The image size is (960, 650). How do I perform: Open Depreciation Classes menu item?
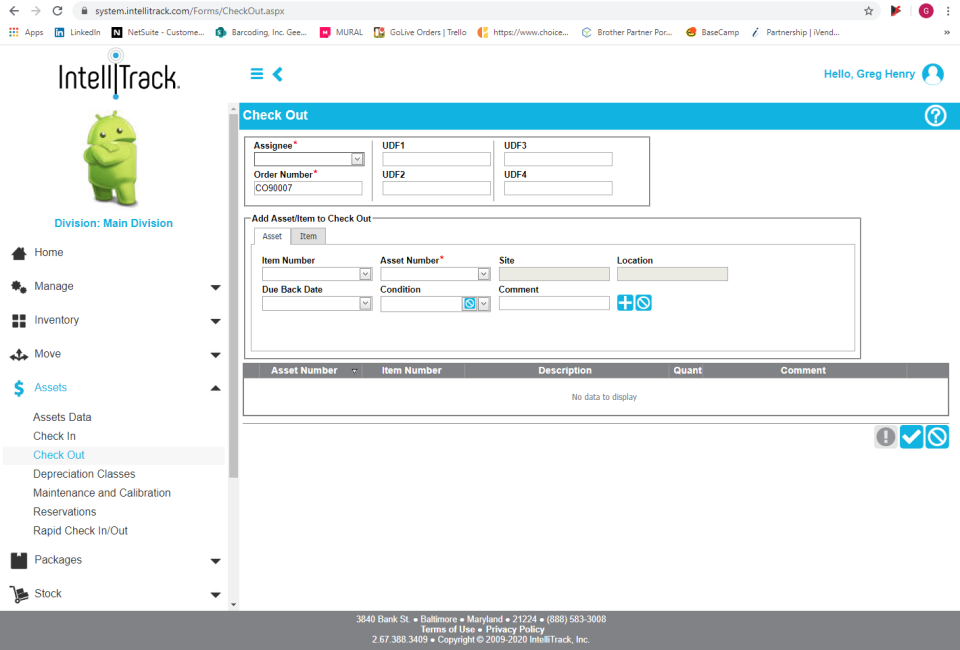point(84,474)
